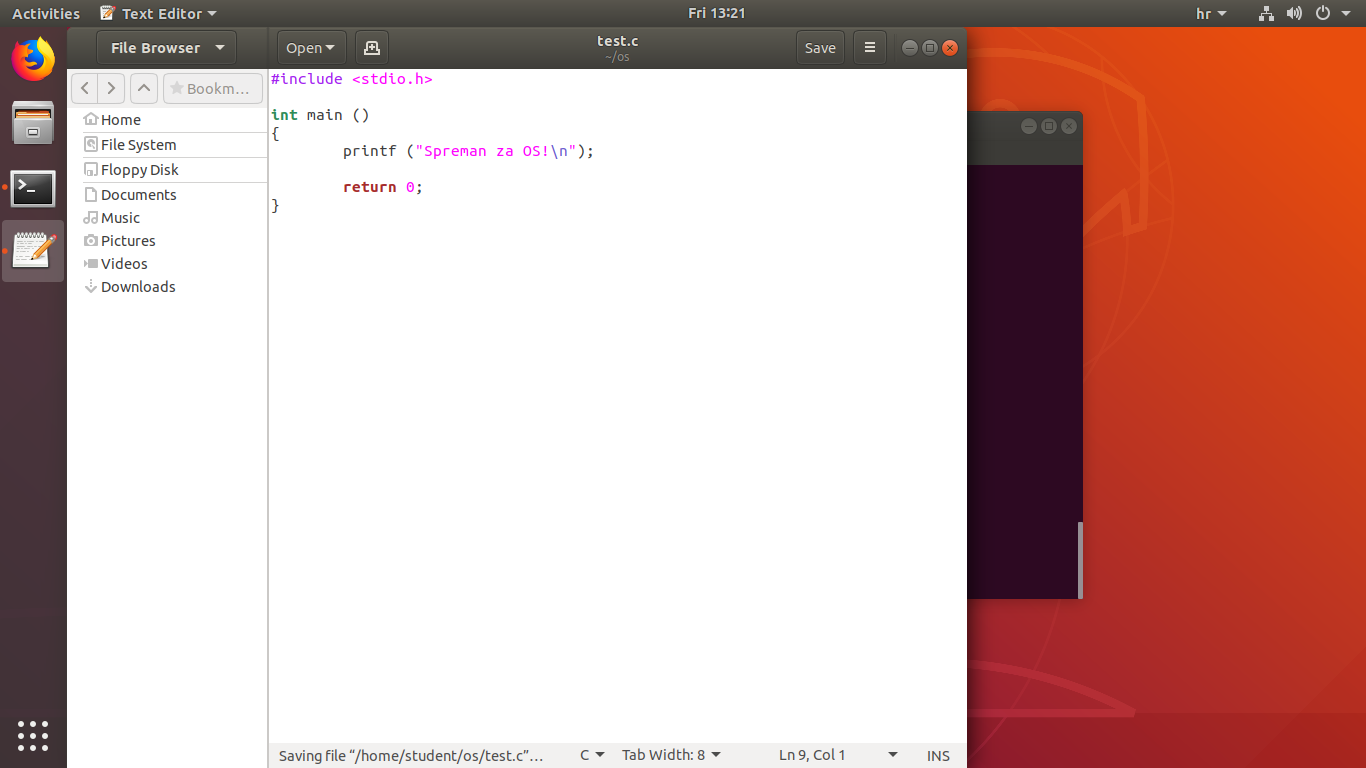Close the background terminal window
1366x768 pixels.
point(1069,126)
